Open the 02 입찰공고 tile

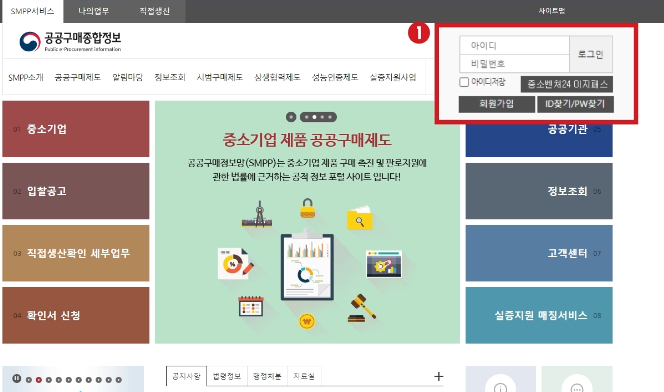(76, 191)
